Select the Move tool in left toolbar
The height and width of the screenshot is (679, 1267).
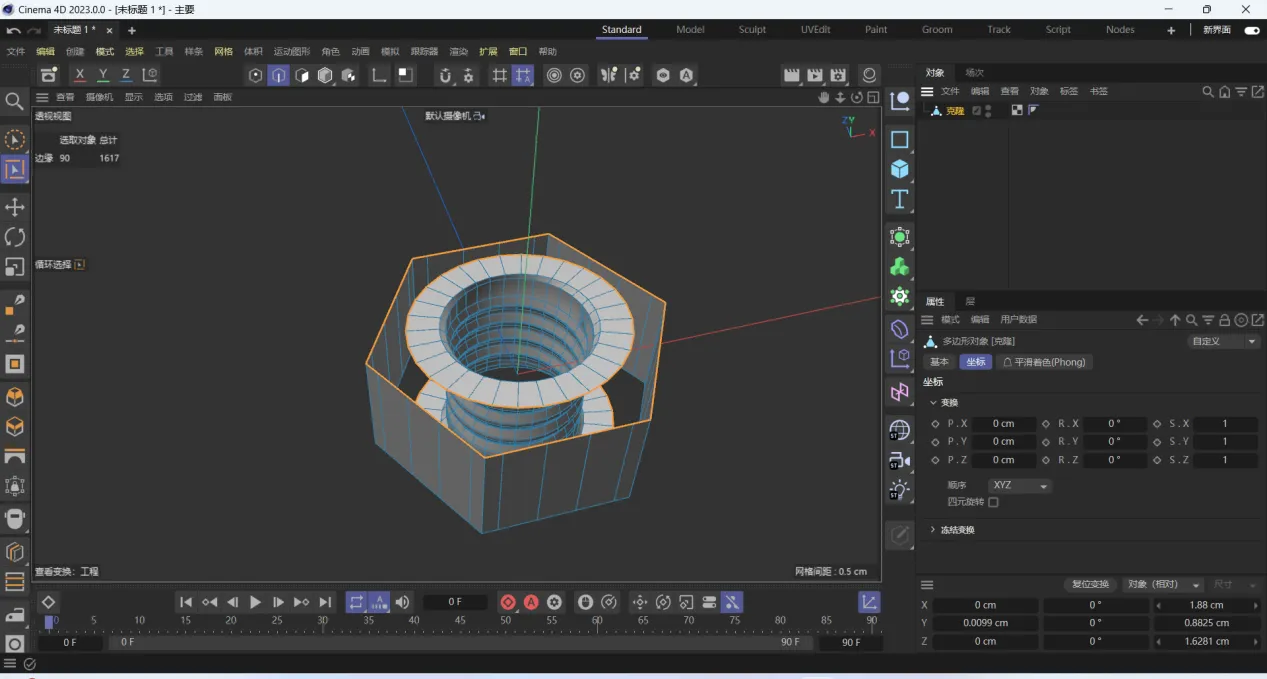pyautogui.click(x=15, y=207)
